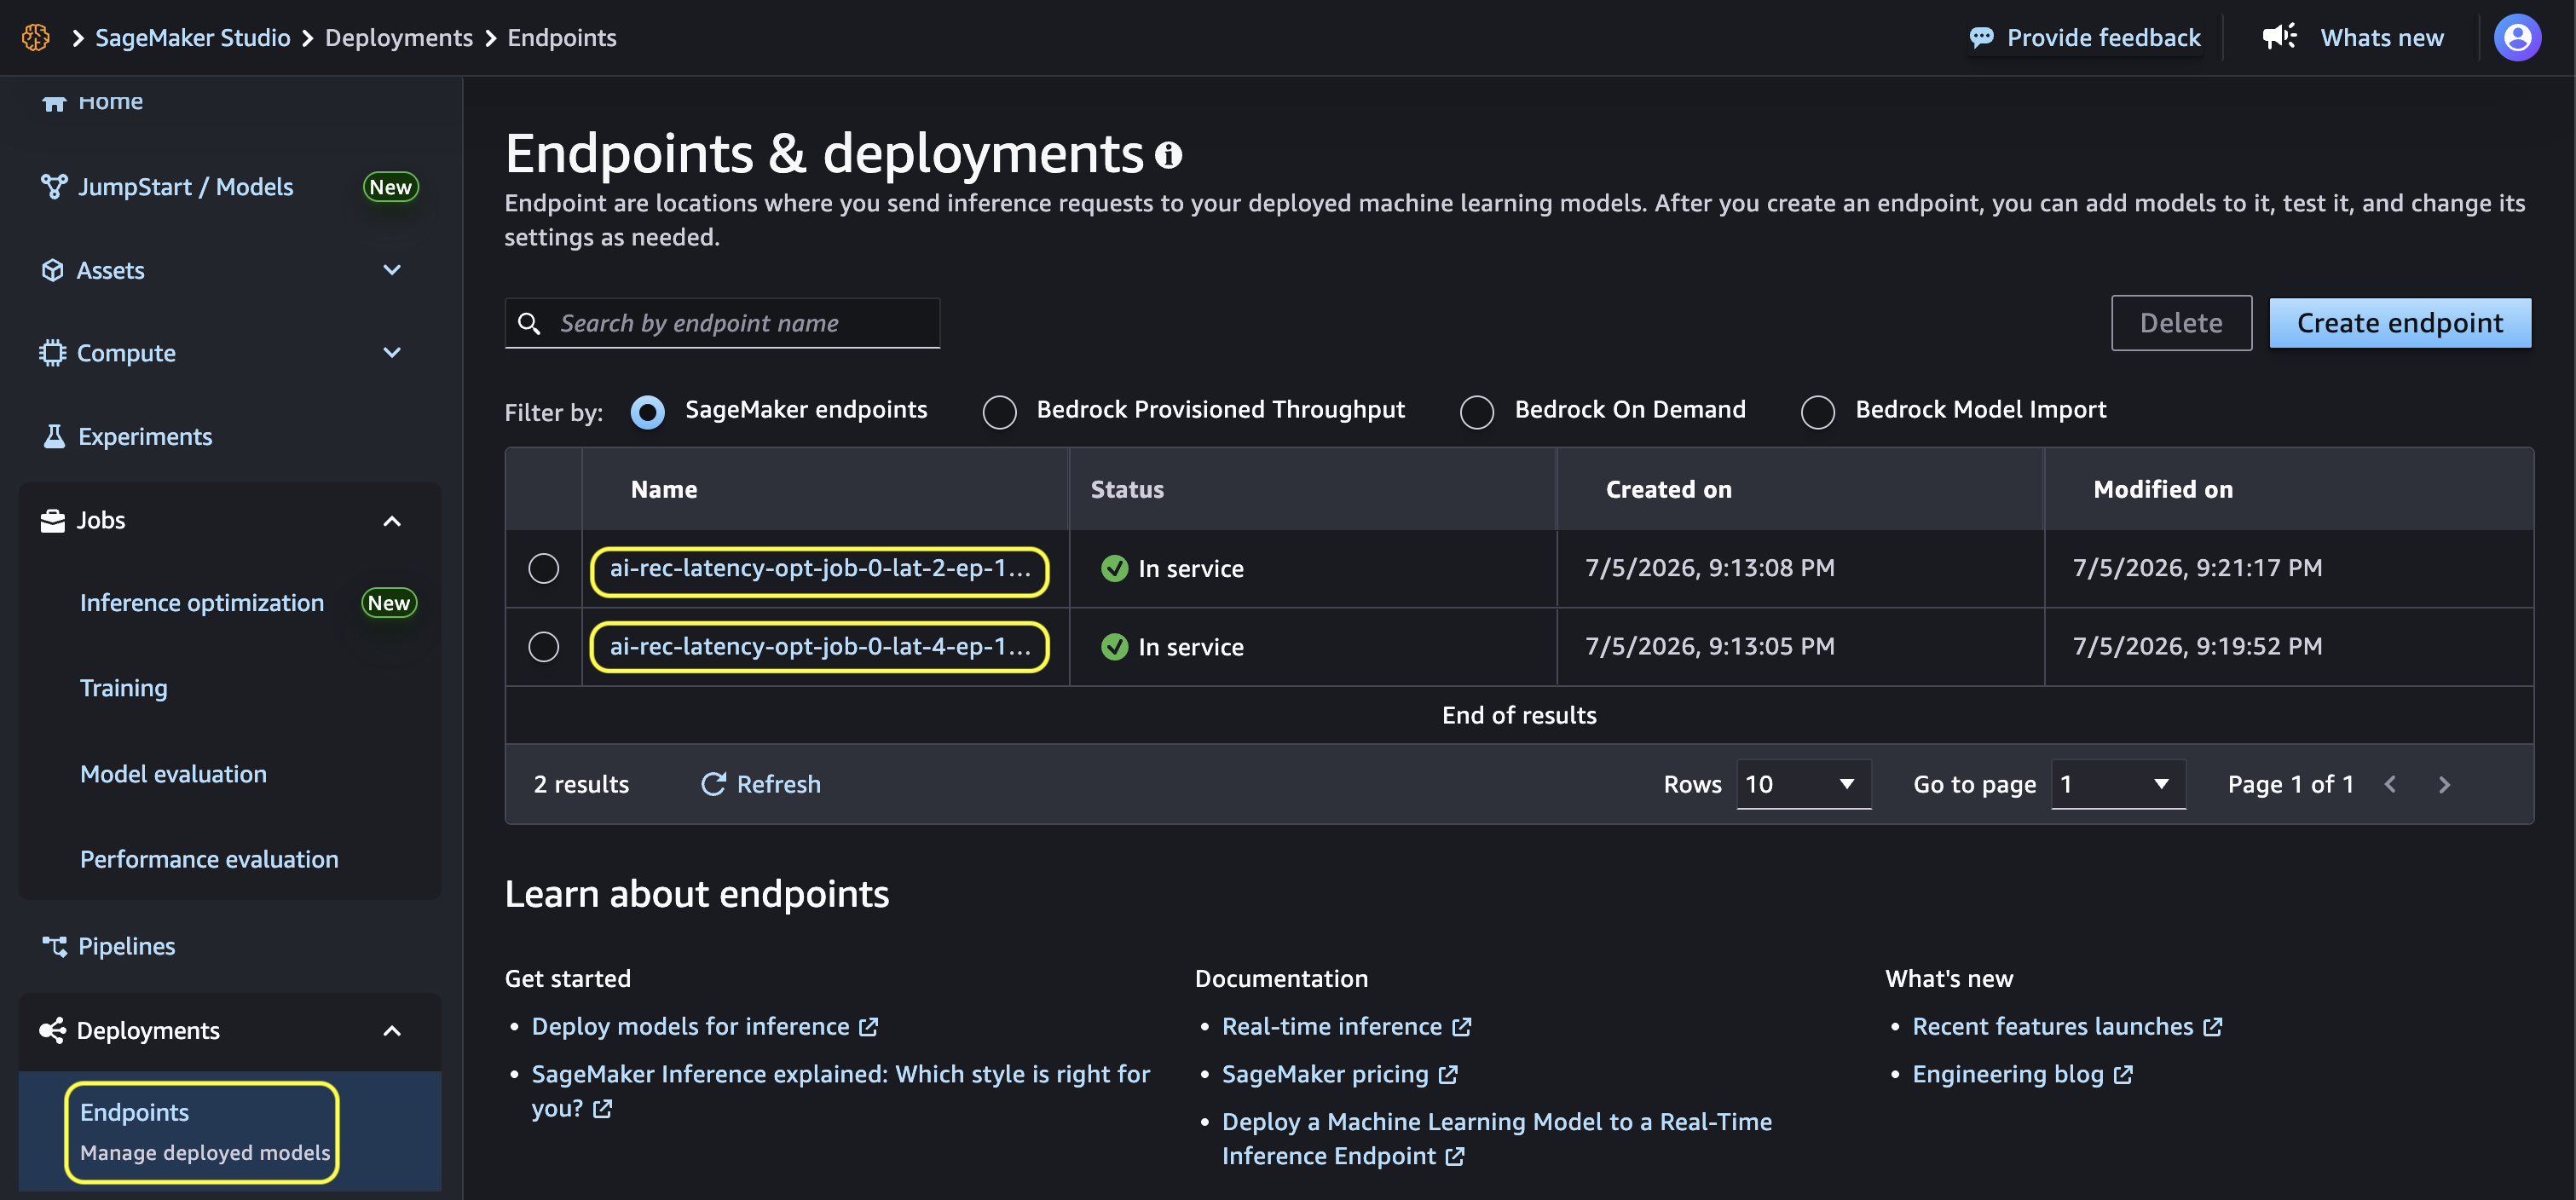
Task: Click the Create endpoint button
Action: 2400,323
